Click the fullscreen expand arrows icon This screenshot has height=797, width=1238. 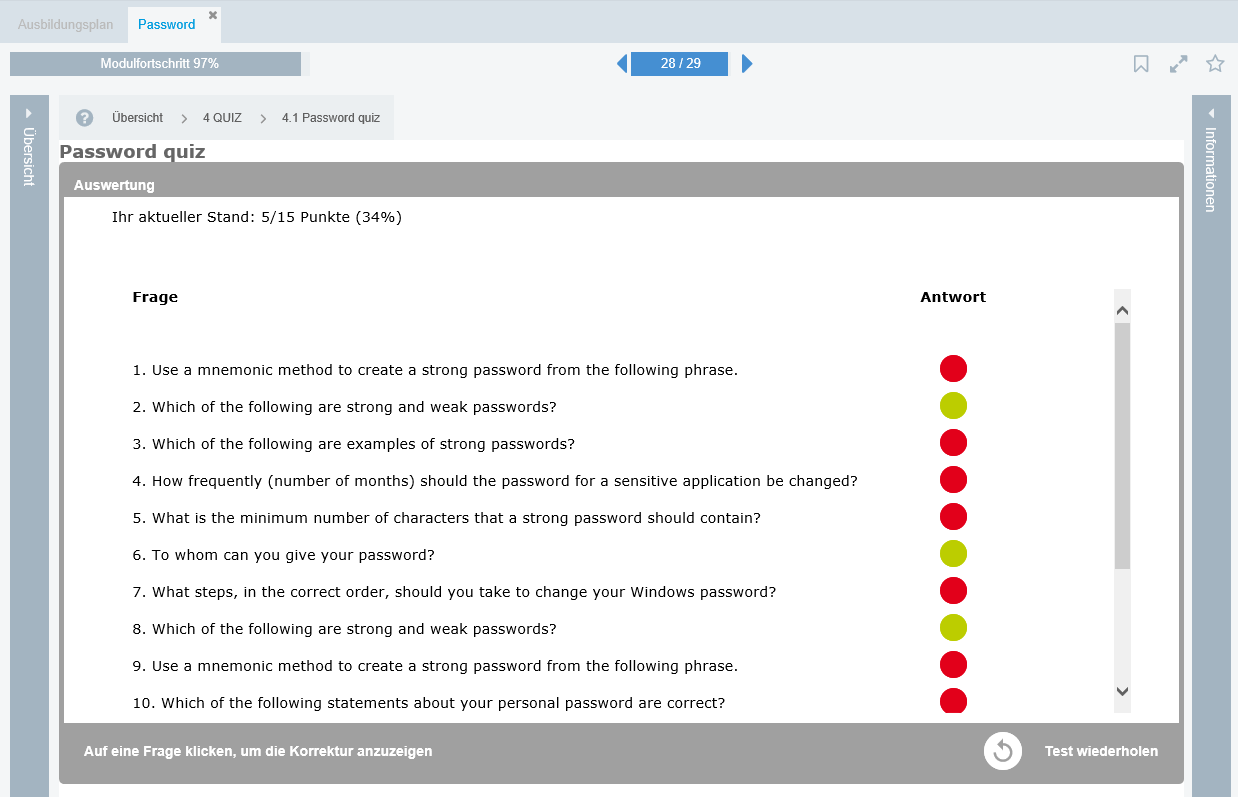(x=1179, y=64)
